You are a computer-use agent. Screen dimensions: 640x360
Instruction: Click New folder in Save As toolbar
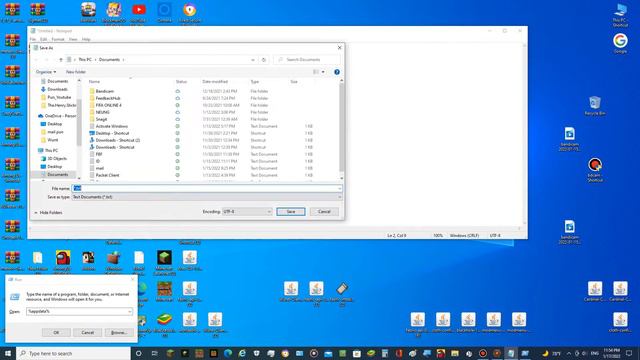coord(76,72)
